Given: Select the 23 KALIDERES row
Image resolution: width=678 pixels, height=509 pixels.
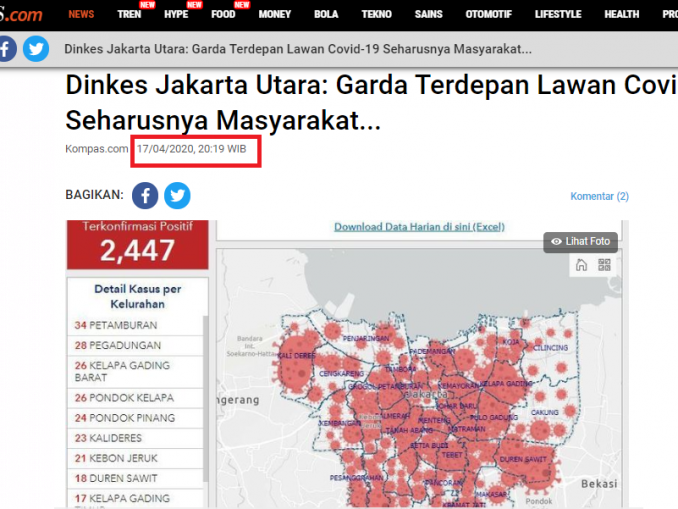Looking at the screenshot, I should tap(135, 438).
